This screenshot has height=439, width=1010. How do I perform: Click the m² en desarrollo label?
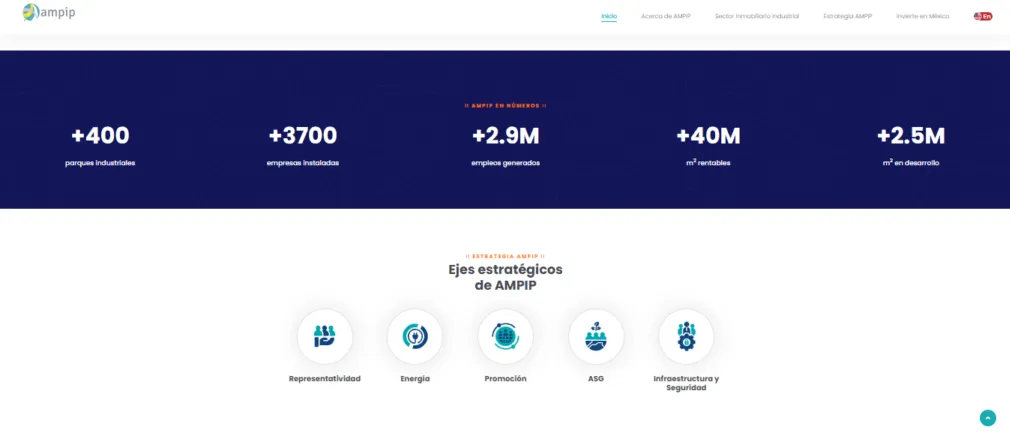911,163
